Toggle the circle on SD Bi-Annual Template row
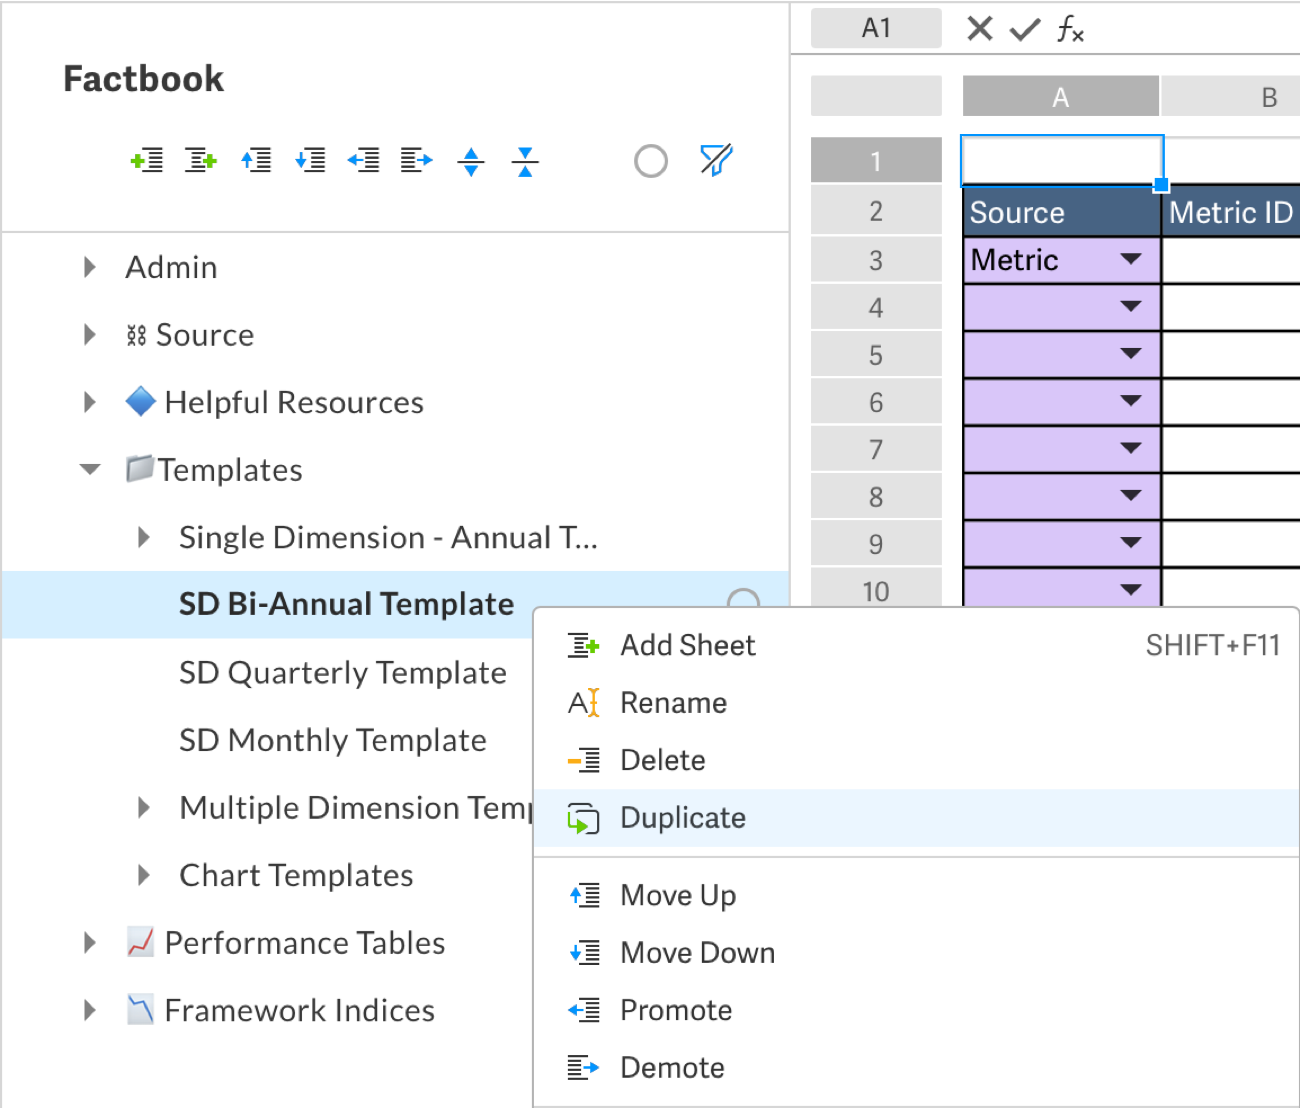This screenshot has height=1108, width=1300. [743, 600]
